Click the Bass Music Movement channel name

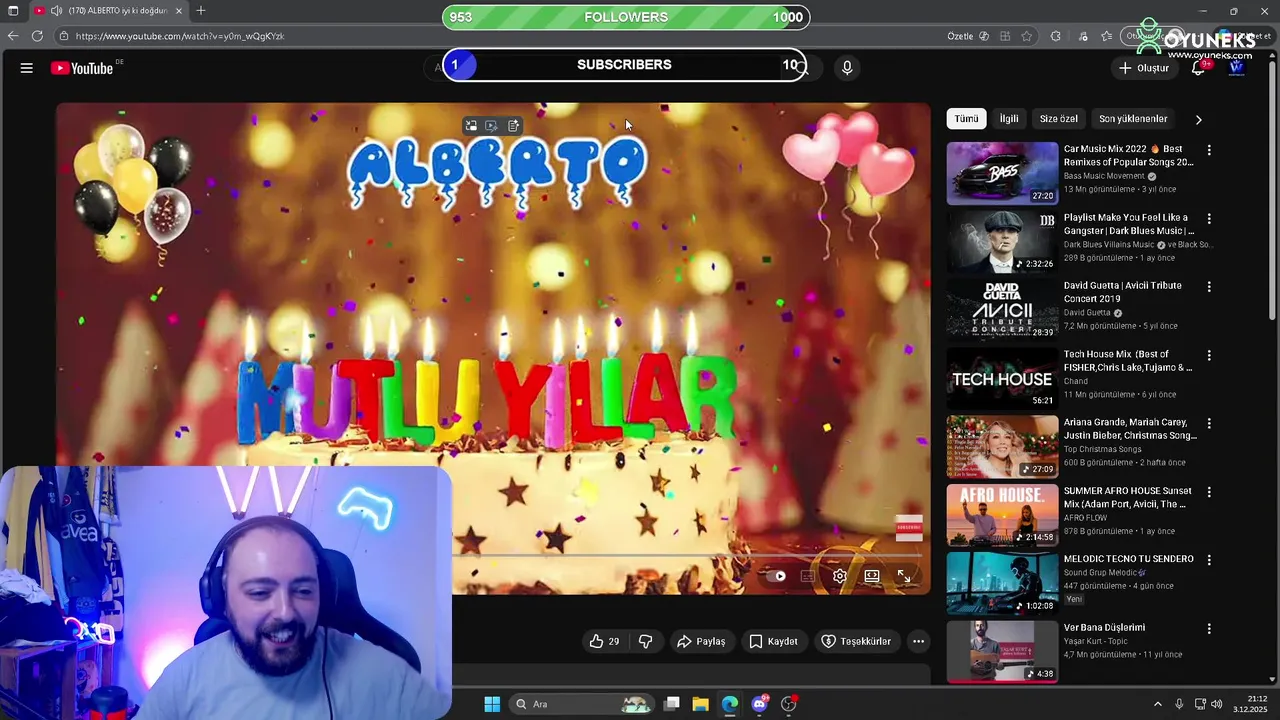[x=1104, y=176]
